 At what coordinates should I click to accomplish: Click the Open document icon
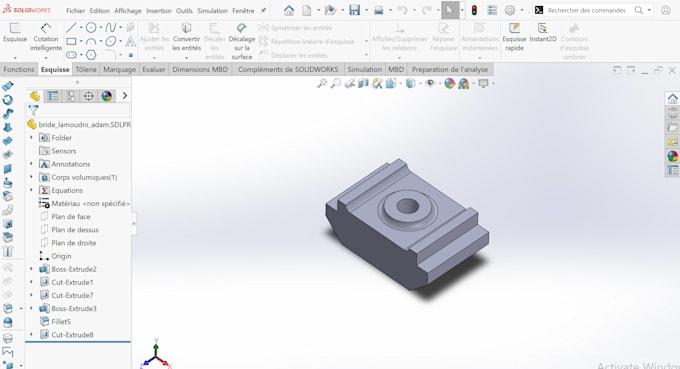click(x=330, y=10)
